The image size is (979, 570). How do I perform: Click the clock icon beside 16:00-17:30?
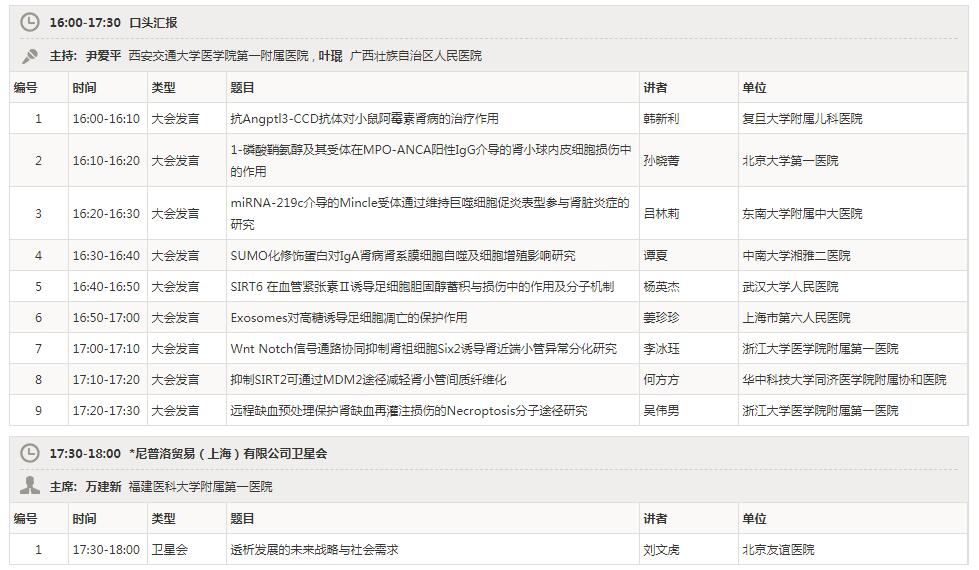(x=29, y=22)
